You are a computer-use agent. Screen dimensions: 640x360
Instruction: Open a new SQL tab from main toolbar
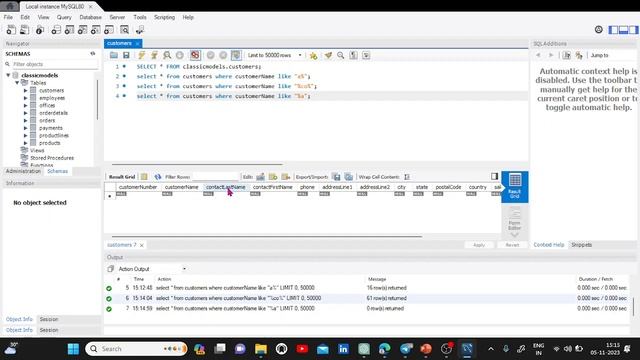[11, 30]
